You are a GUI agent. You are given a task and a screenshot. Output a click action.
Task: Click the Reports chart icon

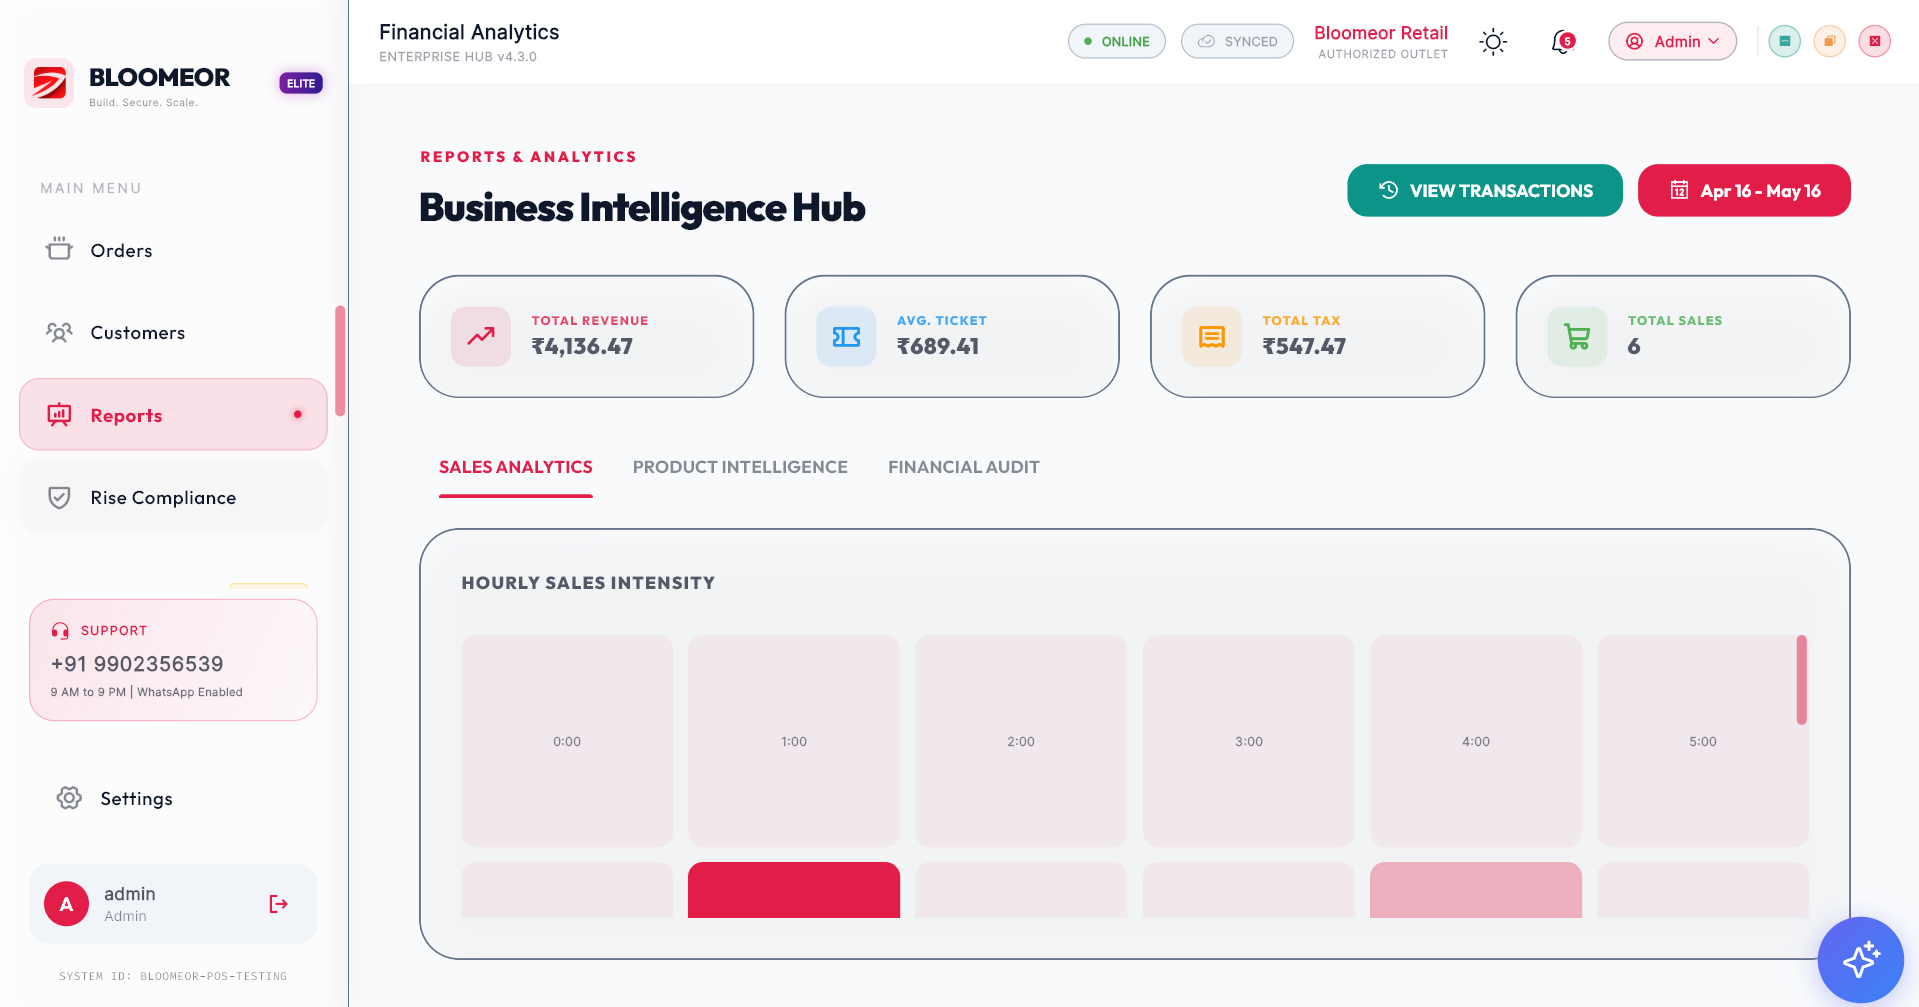pos(59,414)
